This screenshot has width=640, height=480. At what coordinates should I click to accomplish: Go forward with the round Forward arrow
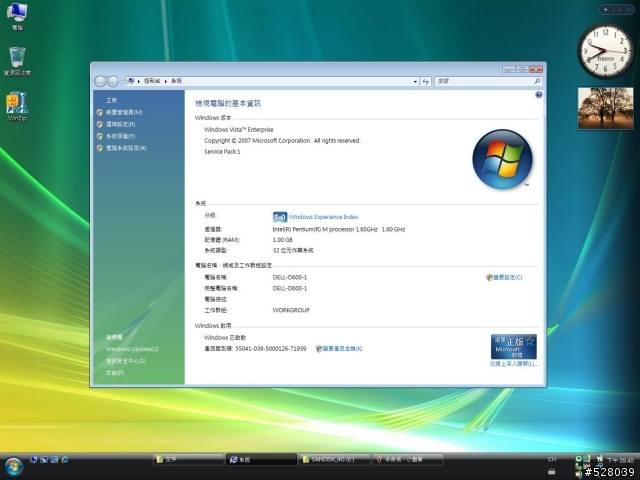pyautogui.click(x=113, y=81)
